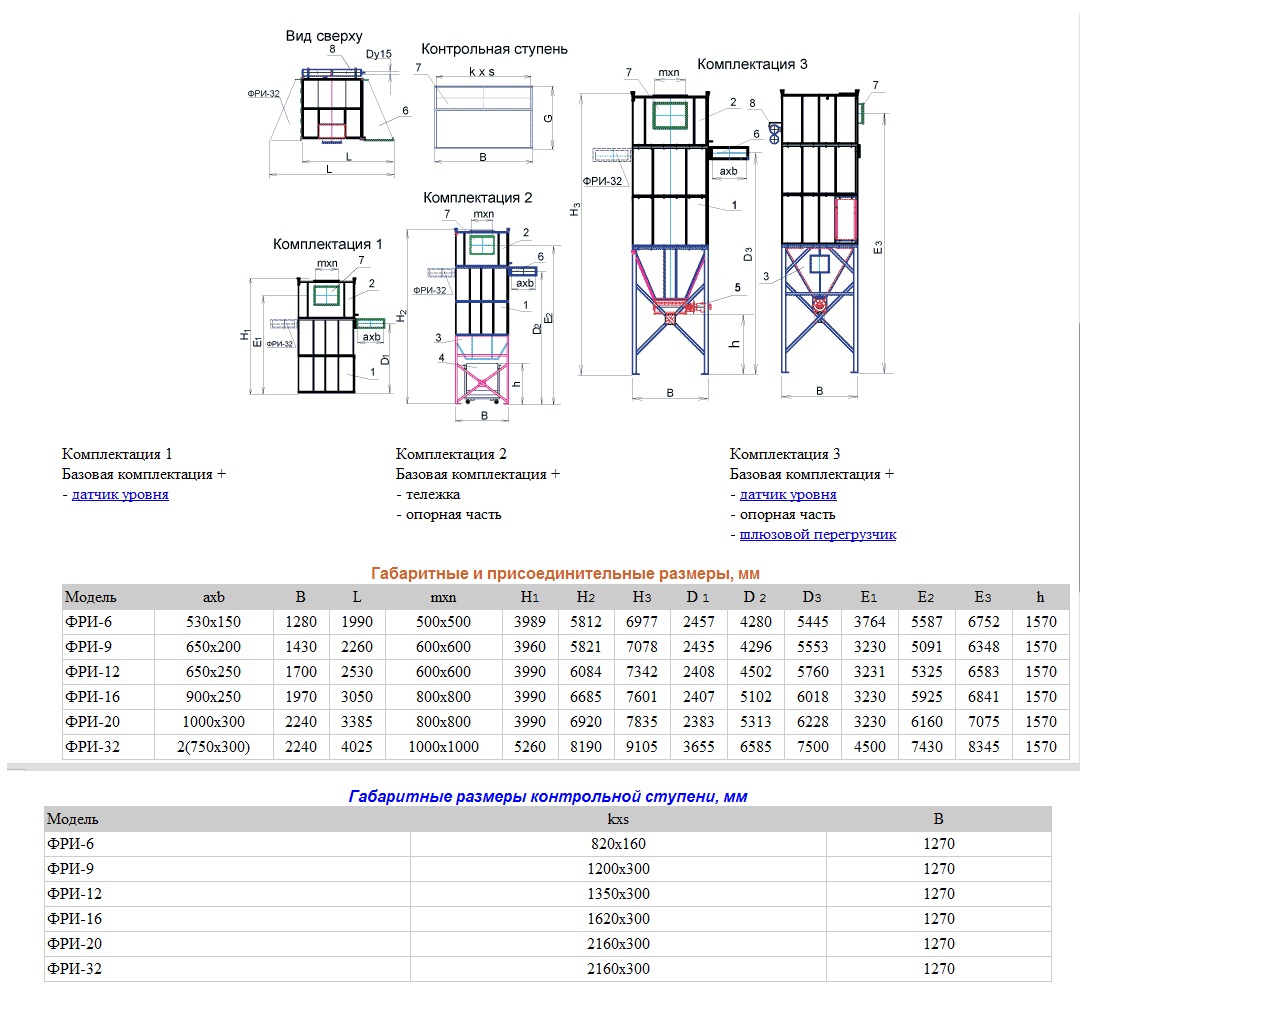Image resolution: width=1280 pixels, height=1024 pixels.
Task: Click the '5313' D2 value
Action: (756, 722)
